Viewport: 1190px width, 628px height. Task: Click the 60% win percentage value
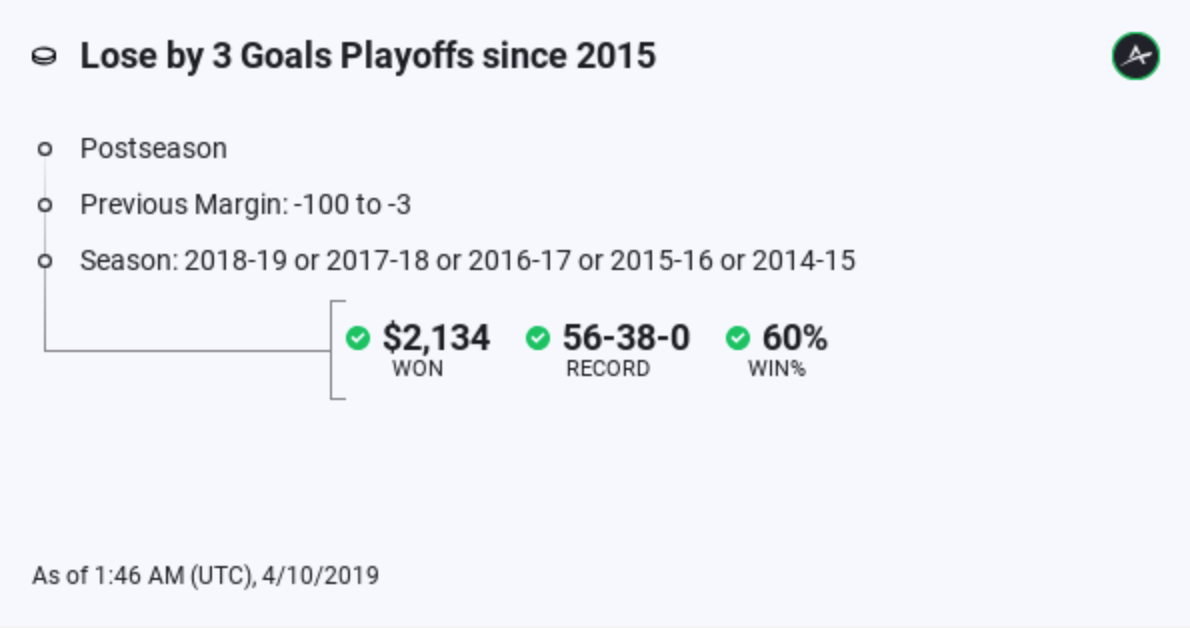coord(795,338)
